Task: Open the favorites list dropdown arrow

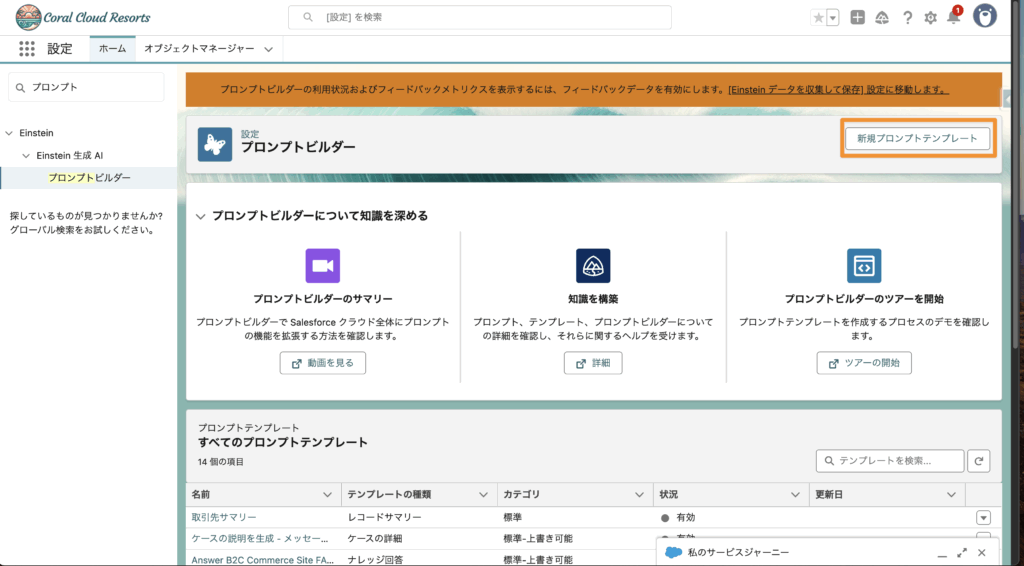Action: 833,18
